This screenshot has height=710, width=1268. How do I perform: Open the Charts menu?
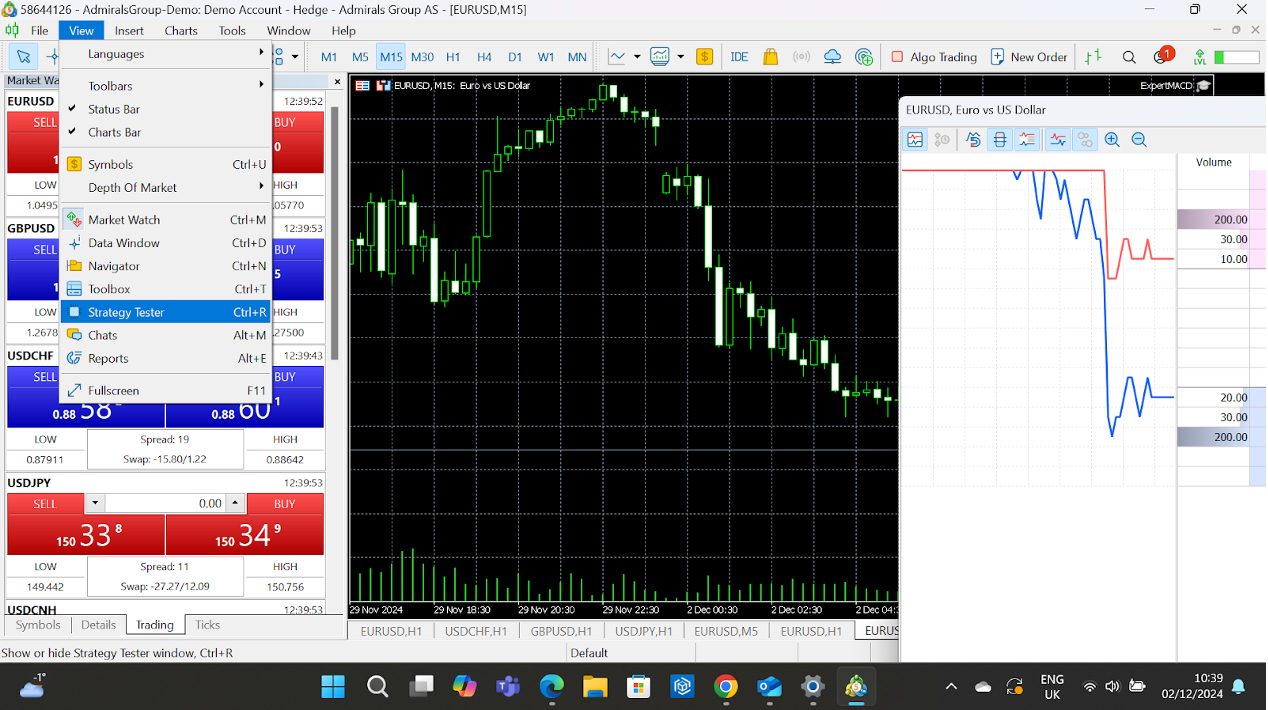(x=181, y=30)
